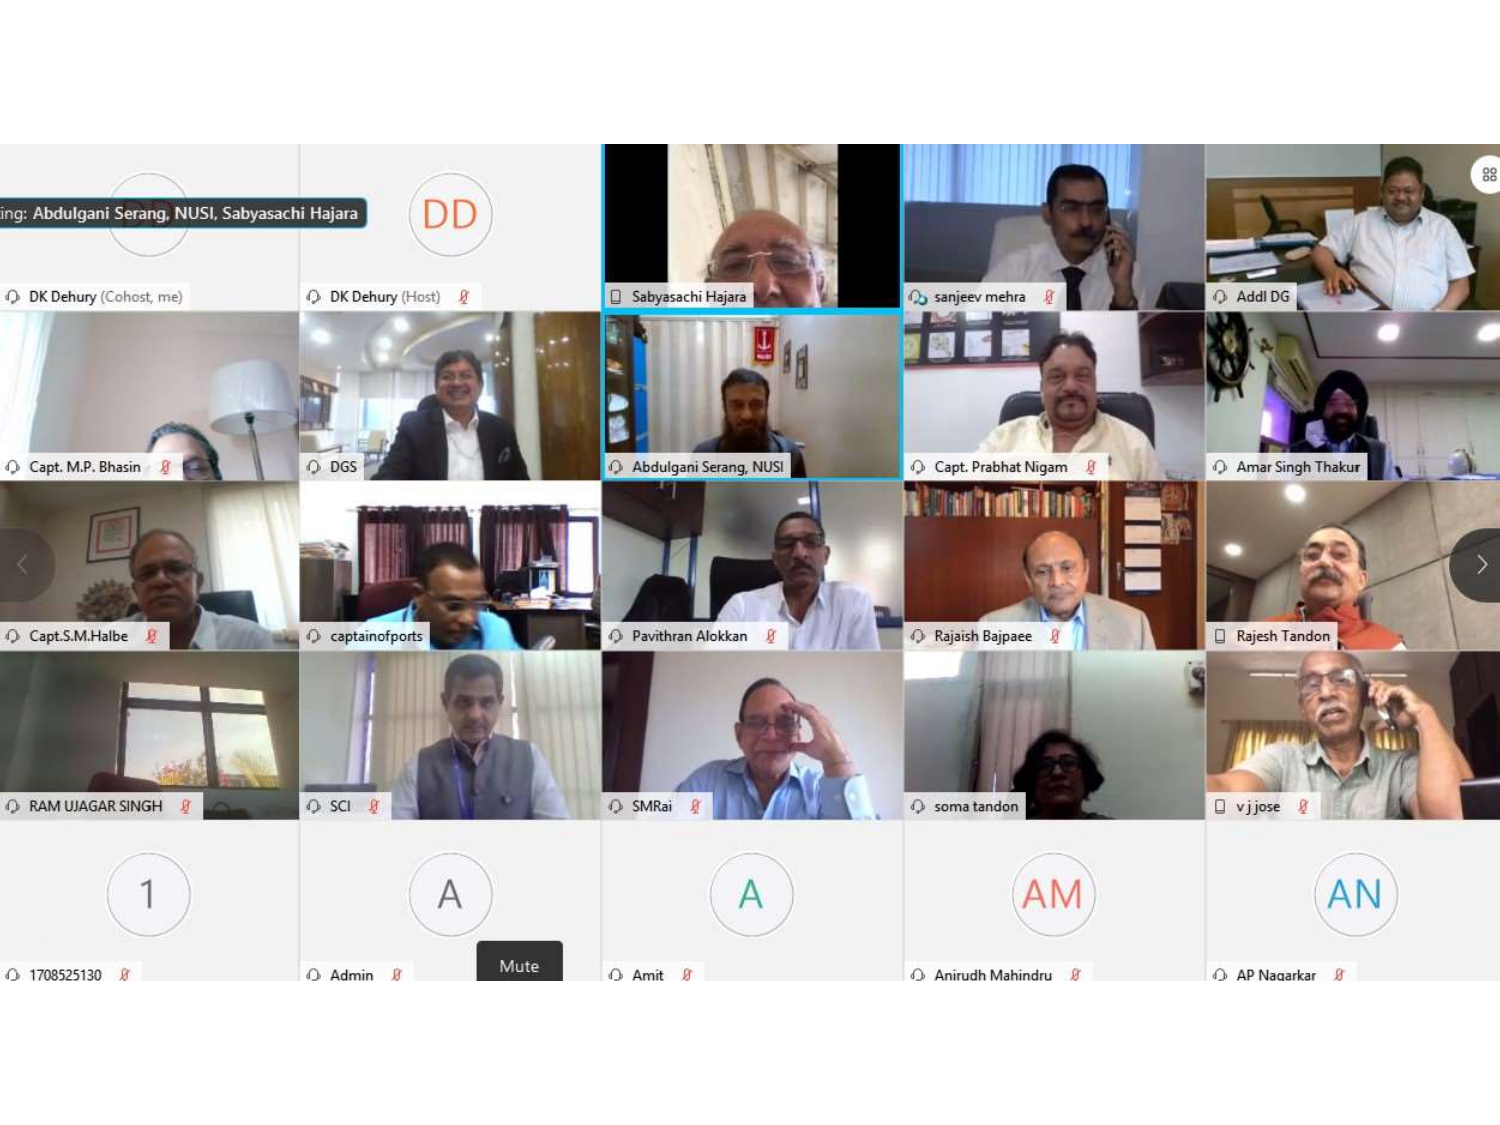Image resolution: width=1500 pixels, height=1125 pixels.
Task: Click muted microphone icon for sanjeev mehra
Action: (1048, 297)
